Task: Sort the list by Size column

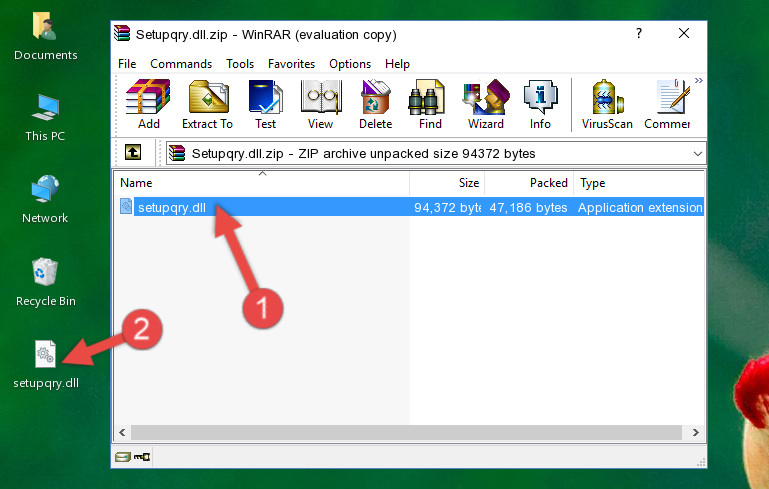Action: 447,183
